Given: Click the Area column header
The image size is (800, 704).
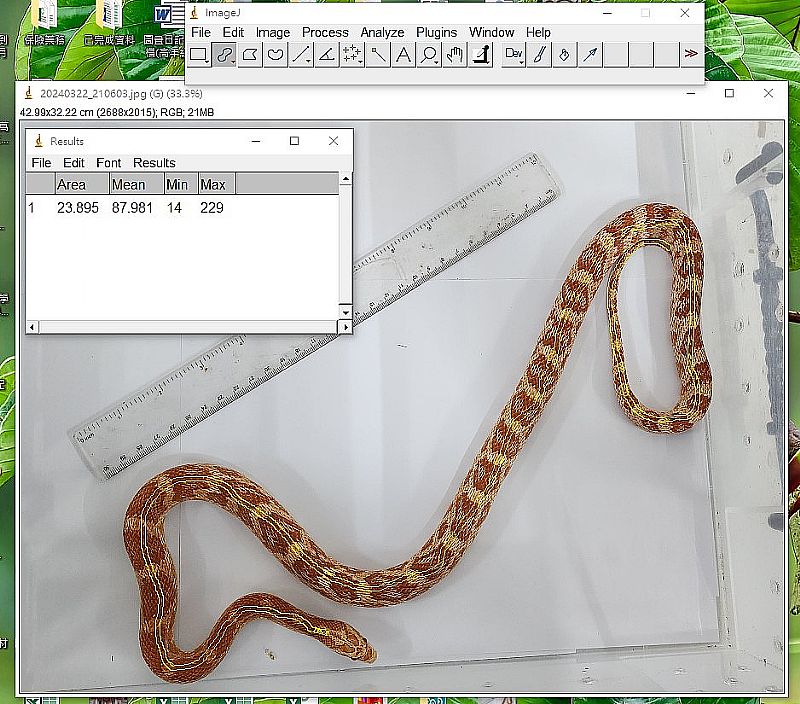Looking at the screenshot, I should [71, 185].
